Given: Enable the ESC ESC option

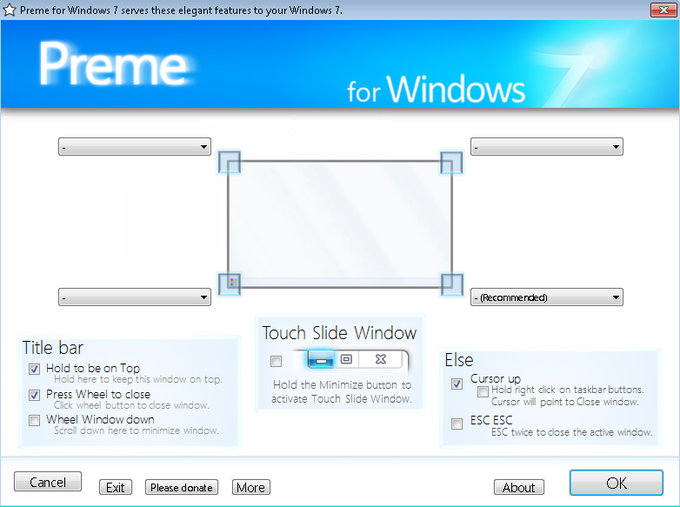Looking at the screenshot, I should [x=457, y=424].
